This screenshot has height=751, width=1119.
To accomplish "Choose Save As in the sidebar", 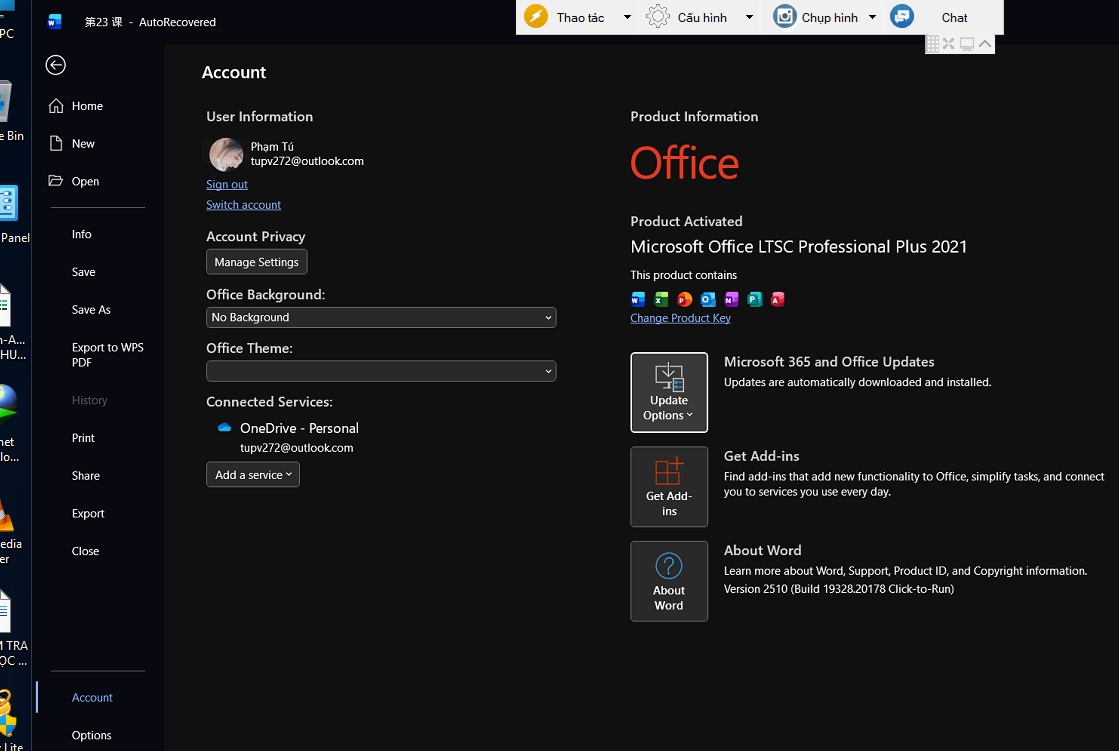I will 91,310.
